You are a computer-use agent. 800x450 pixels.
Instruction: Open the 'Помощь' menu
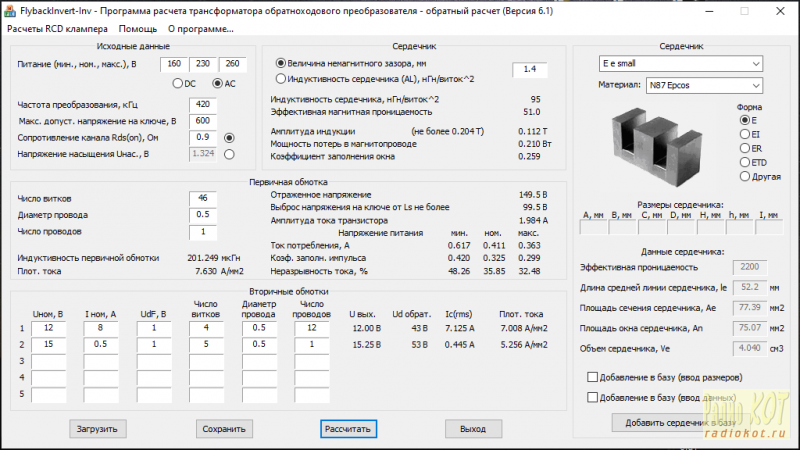tap(138, 29)
